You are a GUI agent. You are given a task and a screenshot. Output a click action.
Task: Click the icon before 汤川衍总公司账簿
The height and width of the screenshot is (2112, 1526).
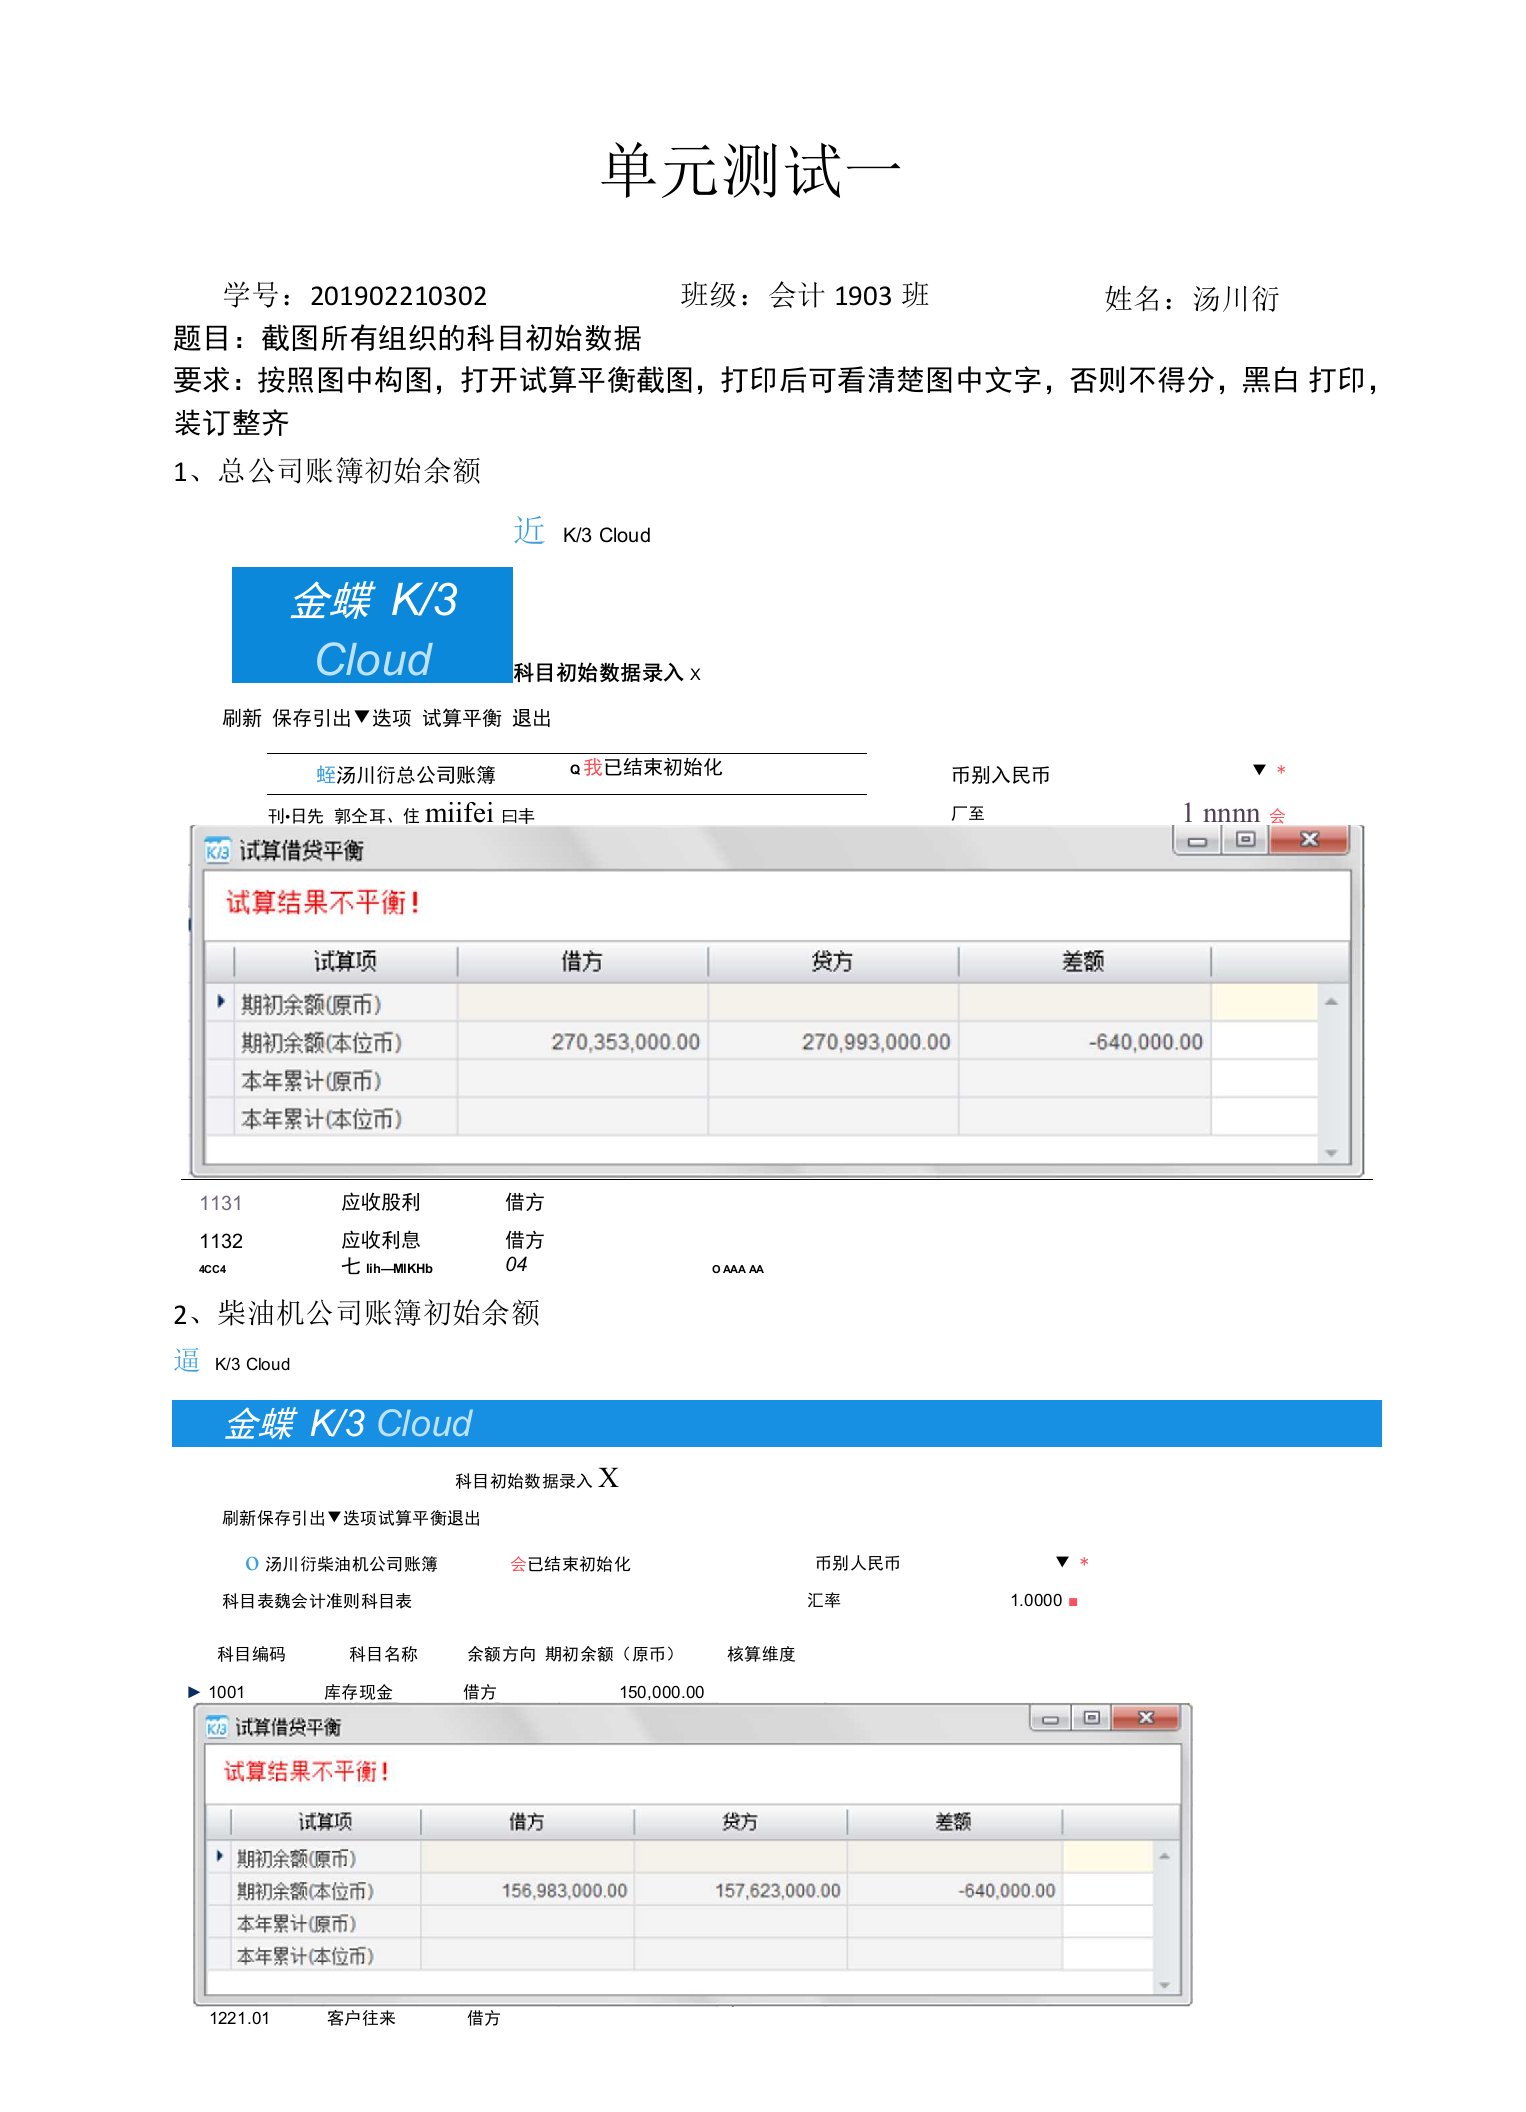[x=326, y=774]
